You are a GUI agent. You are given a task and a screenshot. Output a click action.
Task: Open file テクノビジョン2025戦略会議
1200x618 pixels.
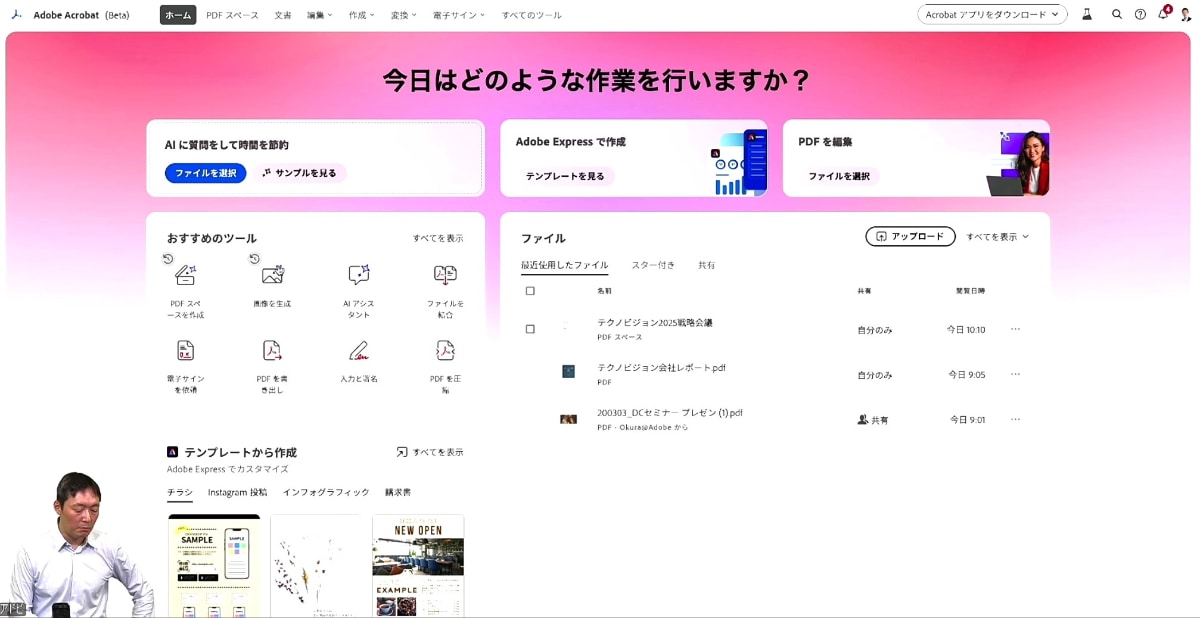655,323
